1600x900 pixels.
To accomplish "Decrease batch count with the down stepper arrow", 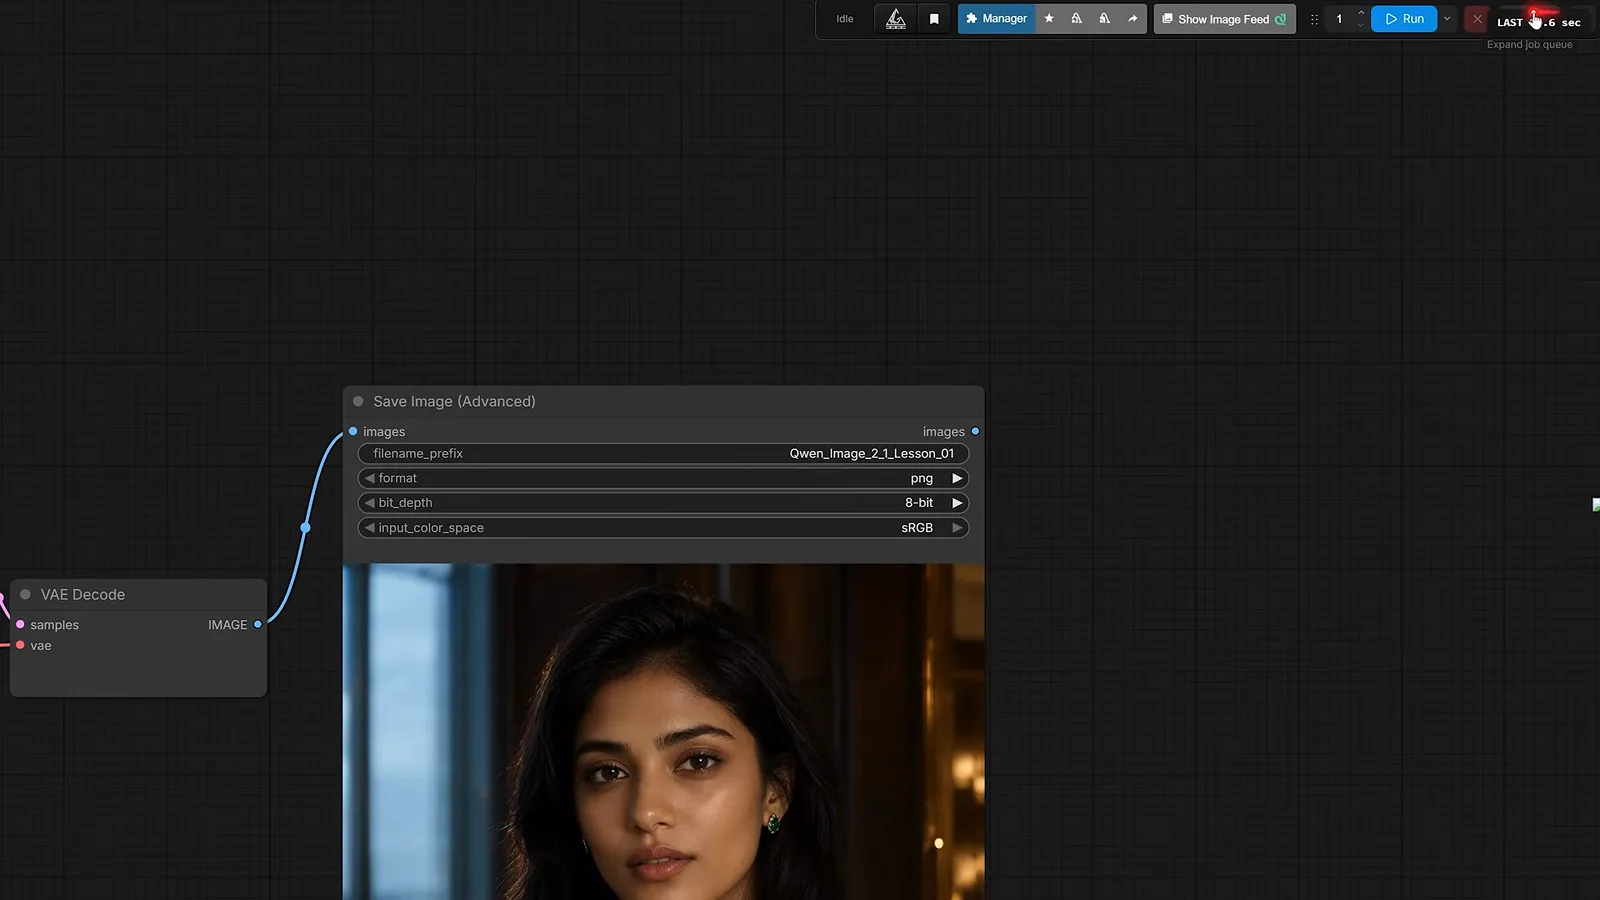I will 1360,25.
